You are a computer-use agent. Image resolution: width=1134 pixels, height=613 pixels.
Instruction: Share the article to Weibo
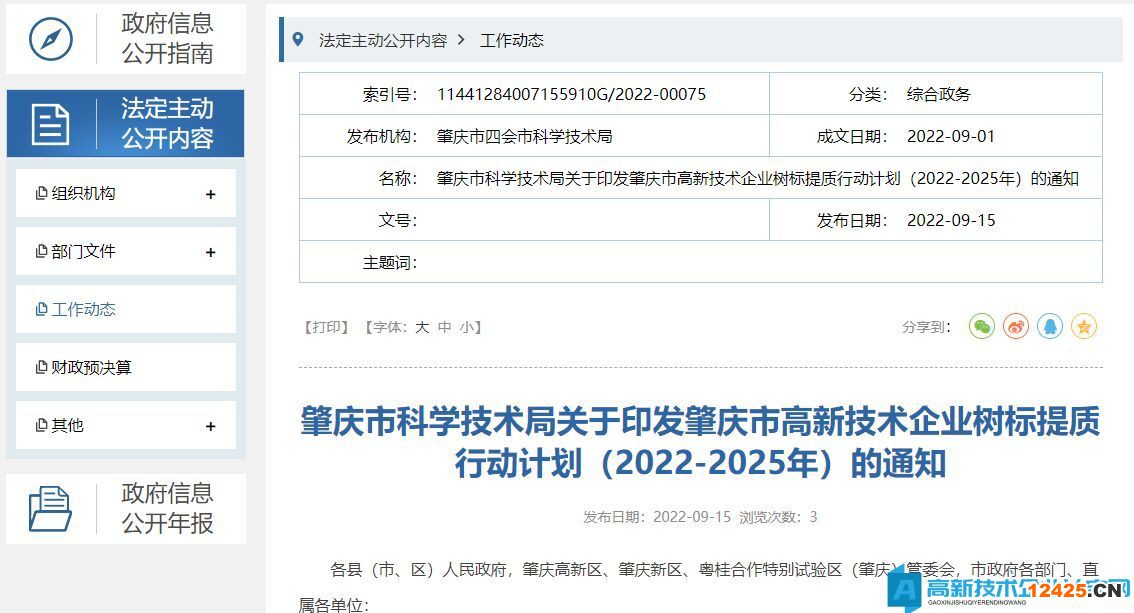[x=1015, y=326]
